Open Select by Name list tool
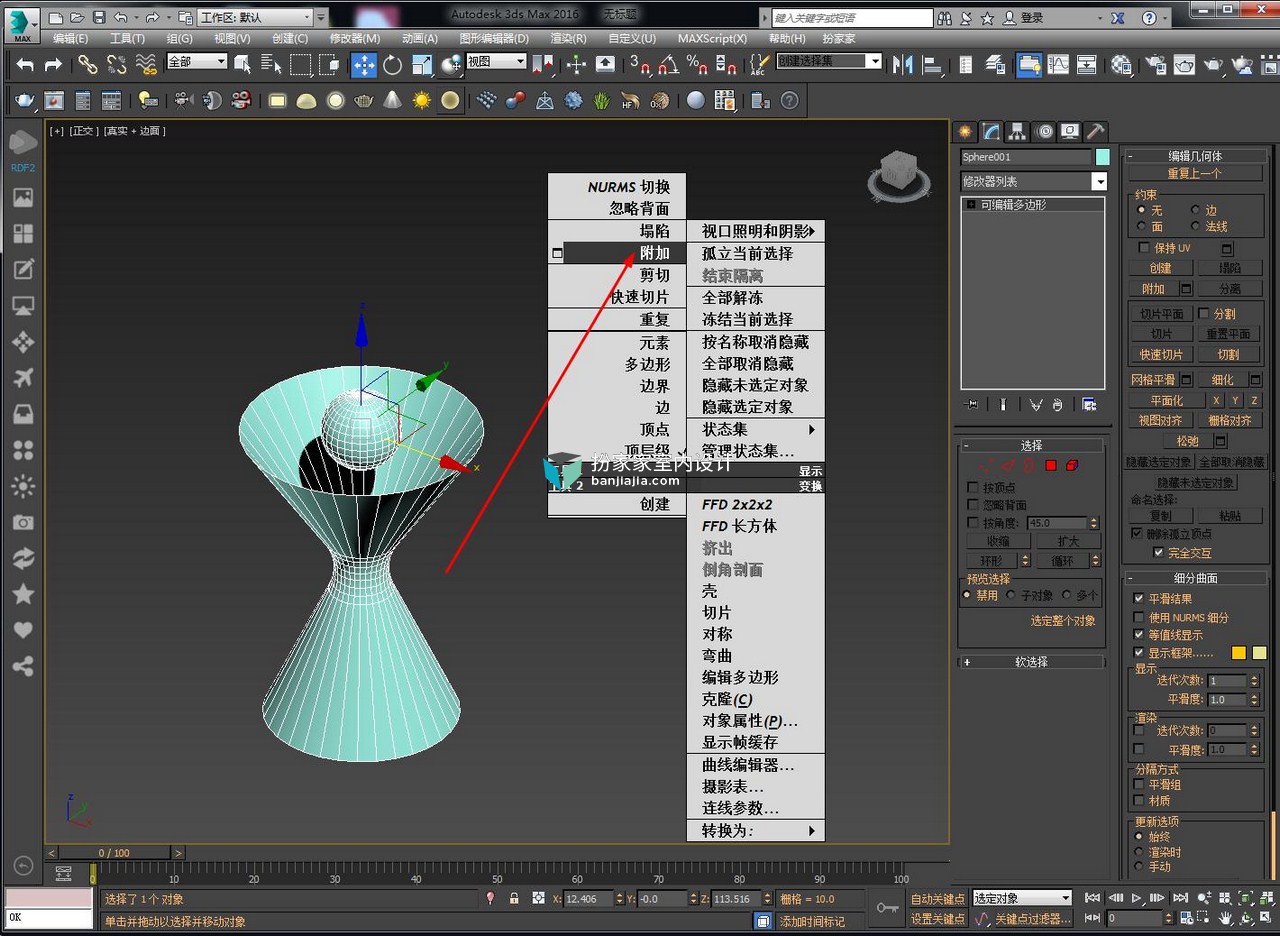This screenshot has width=1280, height=936. (271, 64)
